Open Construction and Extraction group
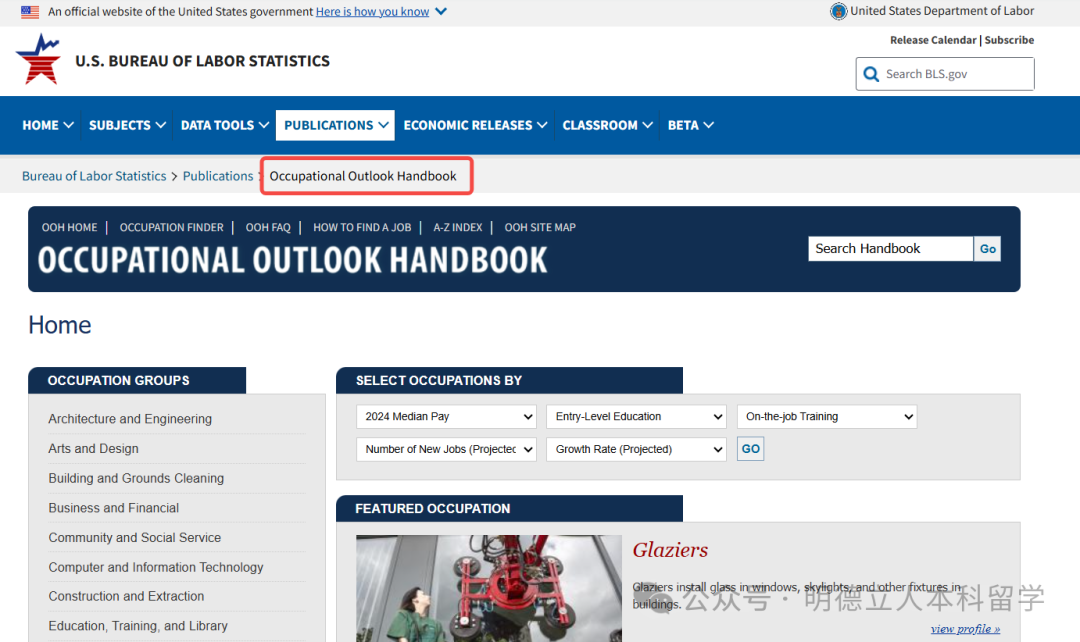Image resolution: width=1080 pixels, height=642 pixels. (x=126, y=596)
